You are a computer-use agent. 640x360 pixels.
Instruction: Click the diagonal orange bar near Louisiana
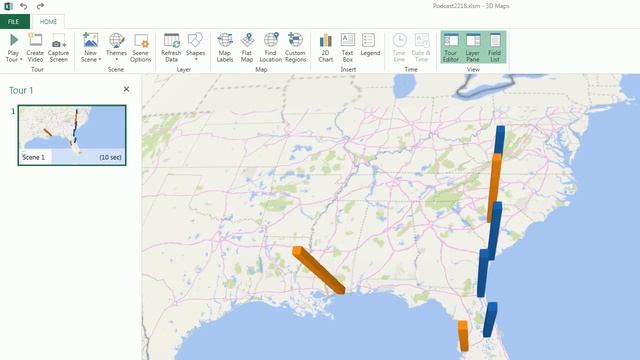pos(319,270)
